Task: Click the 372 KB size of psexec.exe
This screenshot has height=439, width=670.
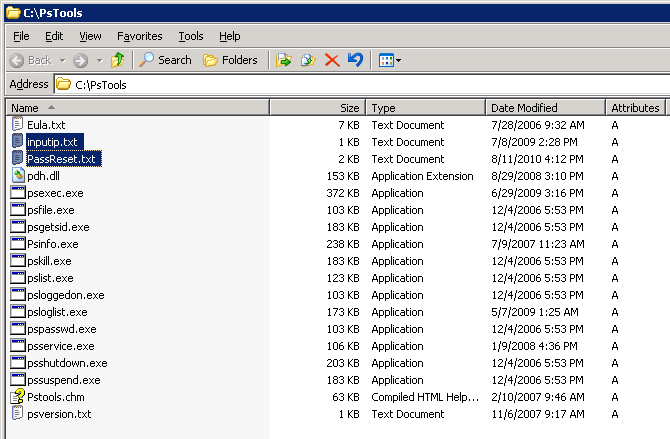Action: coord(343,193)
